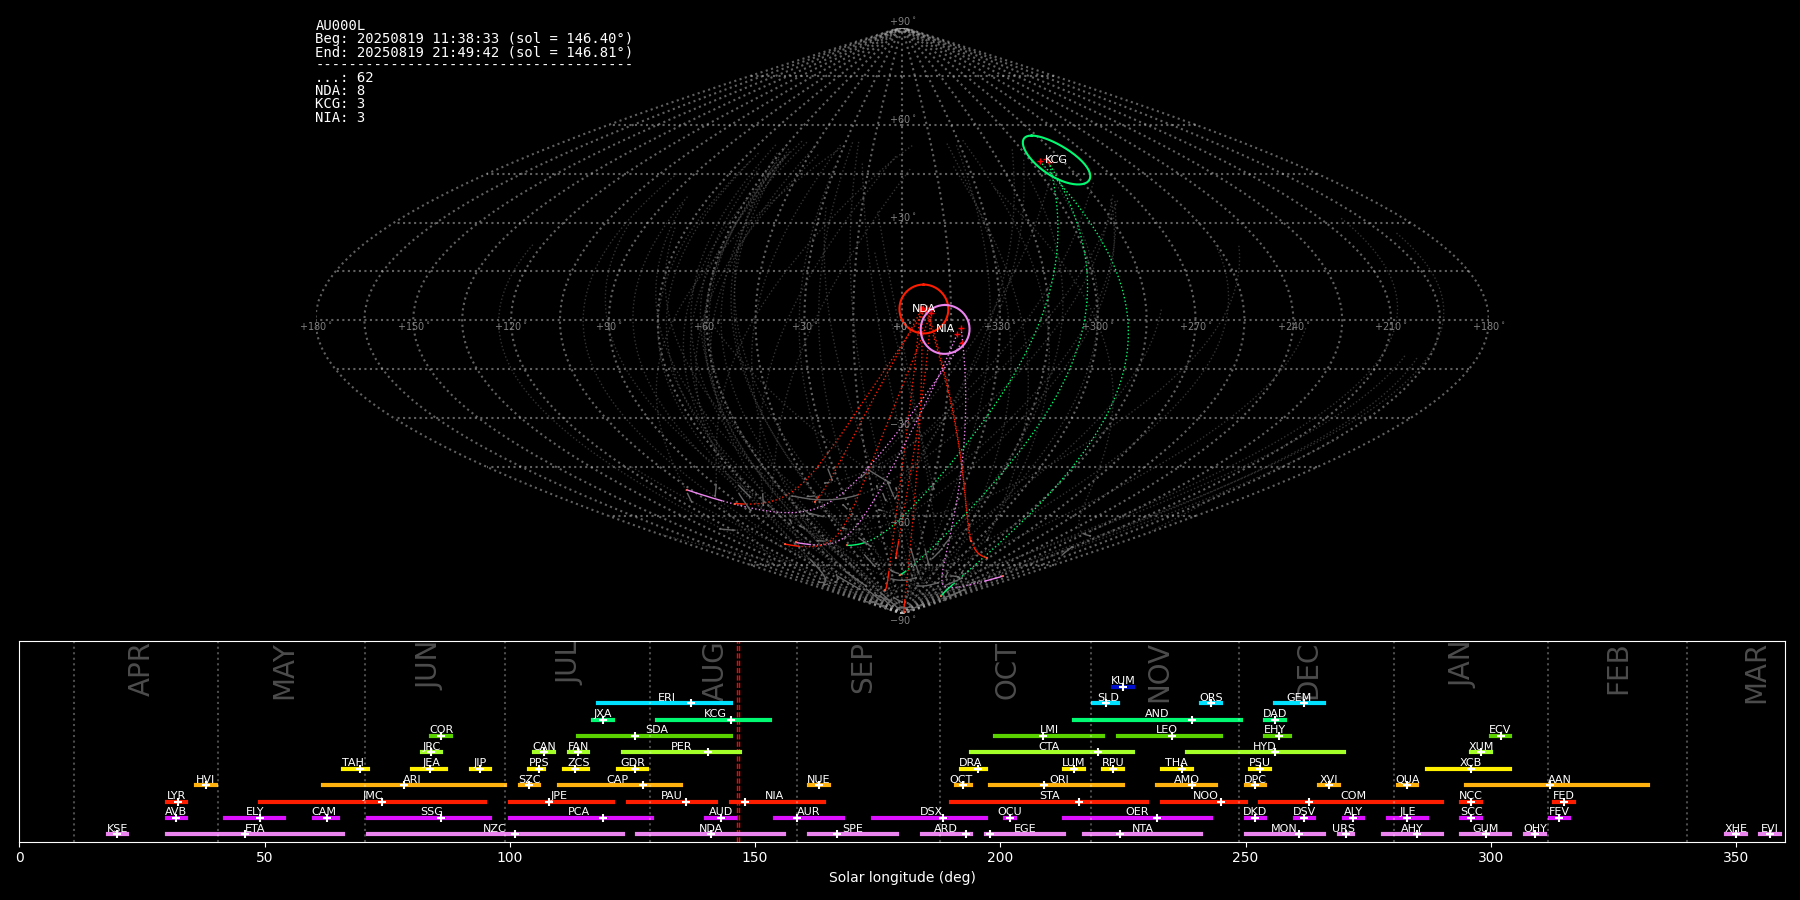Viewport: 1800px width, 900px height.
Task: Click the pink SPE shower bar
Action: coord(853,834)
